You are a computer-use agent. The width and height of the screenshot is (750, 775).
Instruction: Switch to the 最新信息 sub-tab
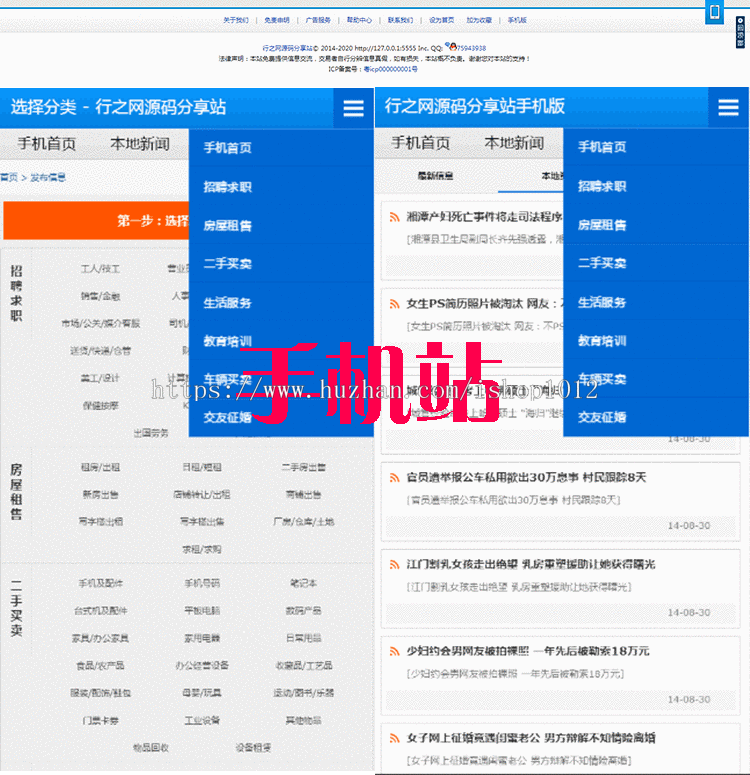[436, 175]
